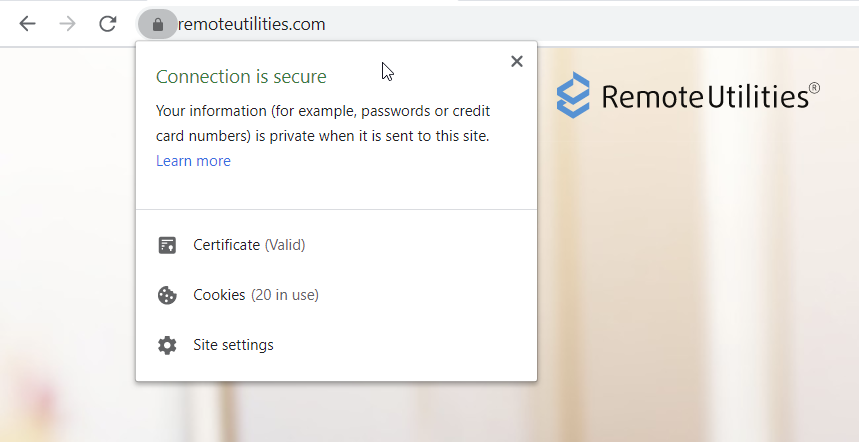Image resolution: width=859 pixels, height=442 pixels.
Task: Click the browser forward arrow
Action: 67,24
